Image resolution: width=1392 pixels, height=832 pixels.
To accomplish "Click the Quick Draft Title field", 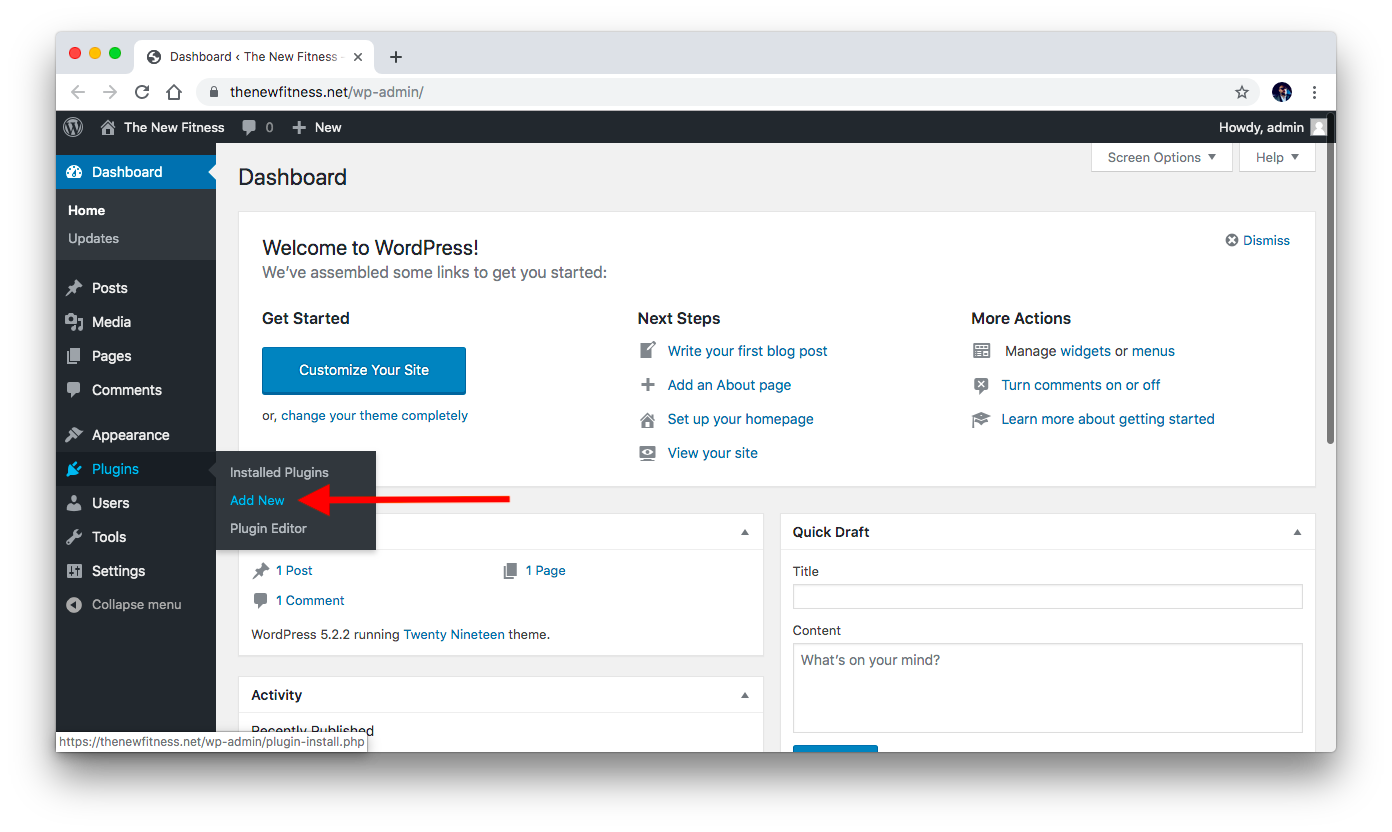I will [1047, 596].
